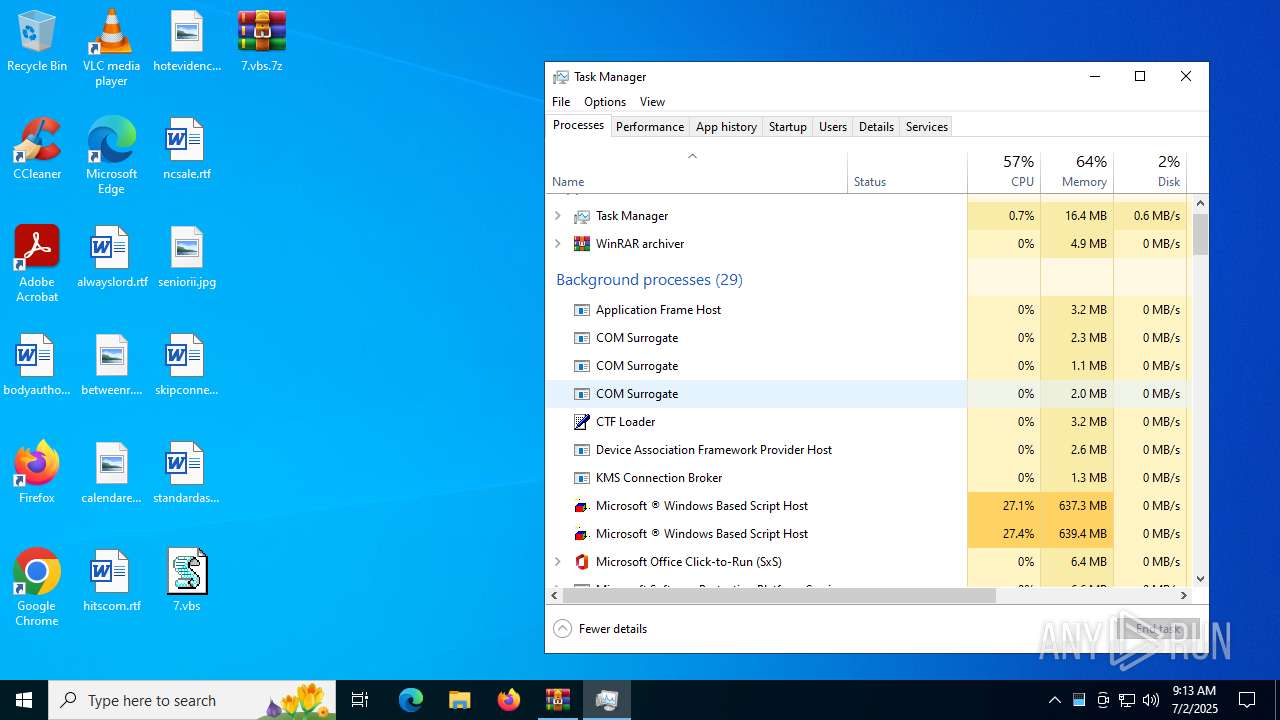
Task: Open VLC media player desktop icon
Action: tap(111, 48)
